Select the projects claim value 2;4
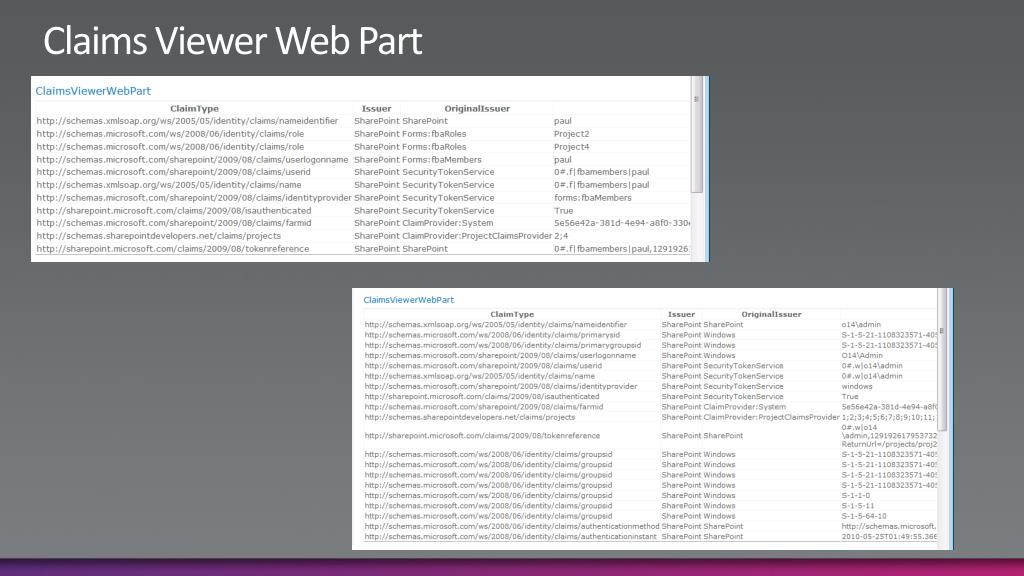Viewport: 1024px width, 576px height. click(561, 236)
